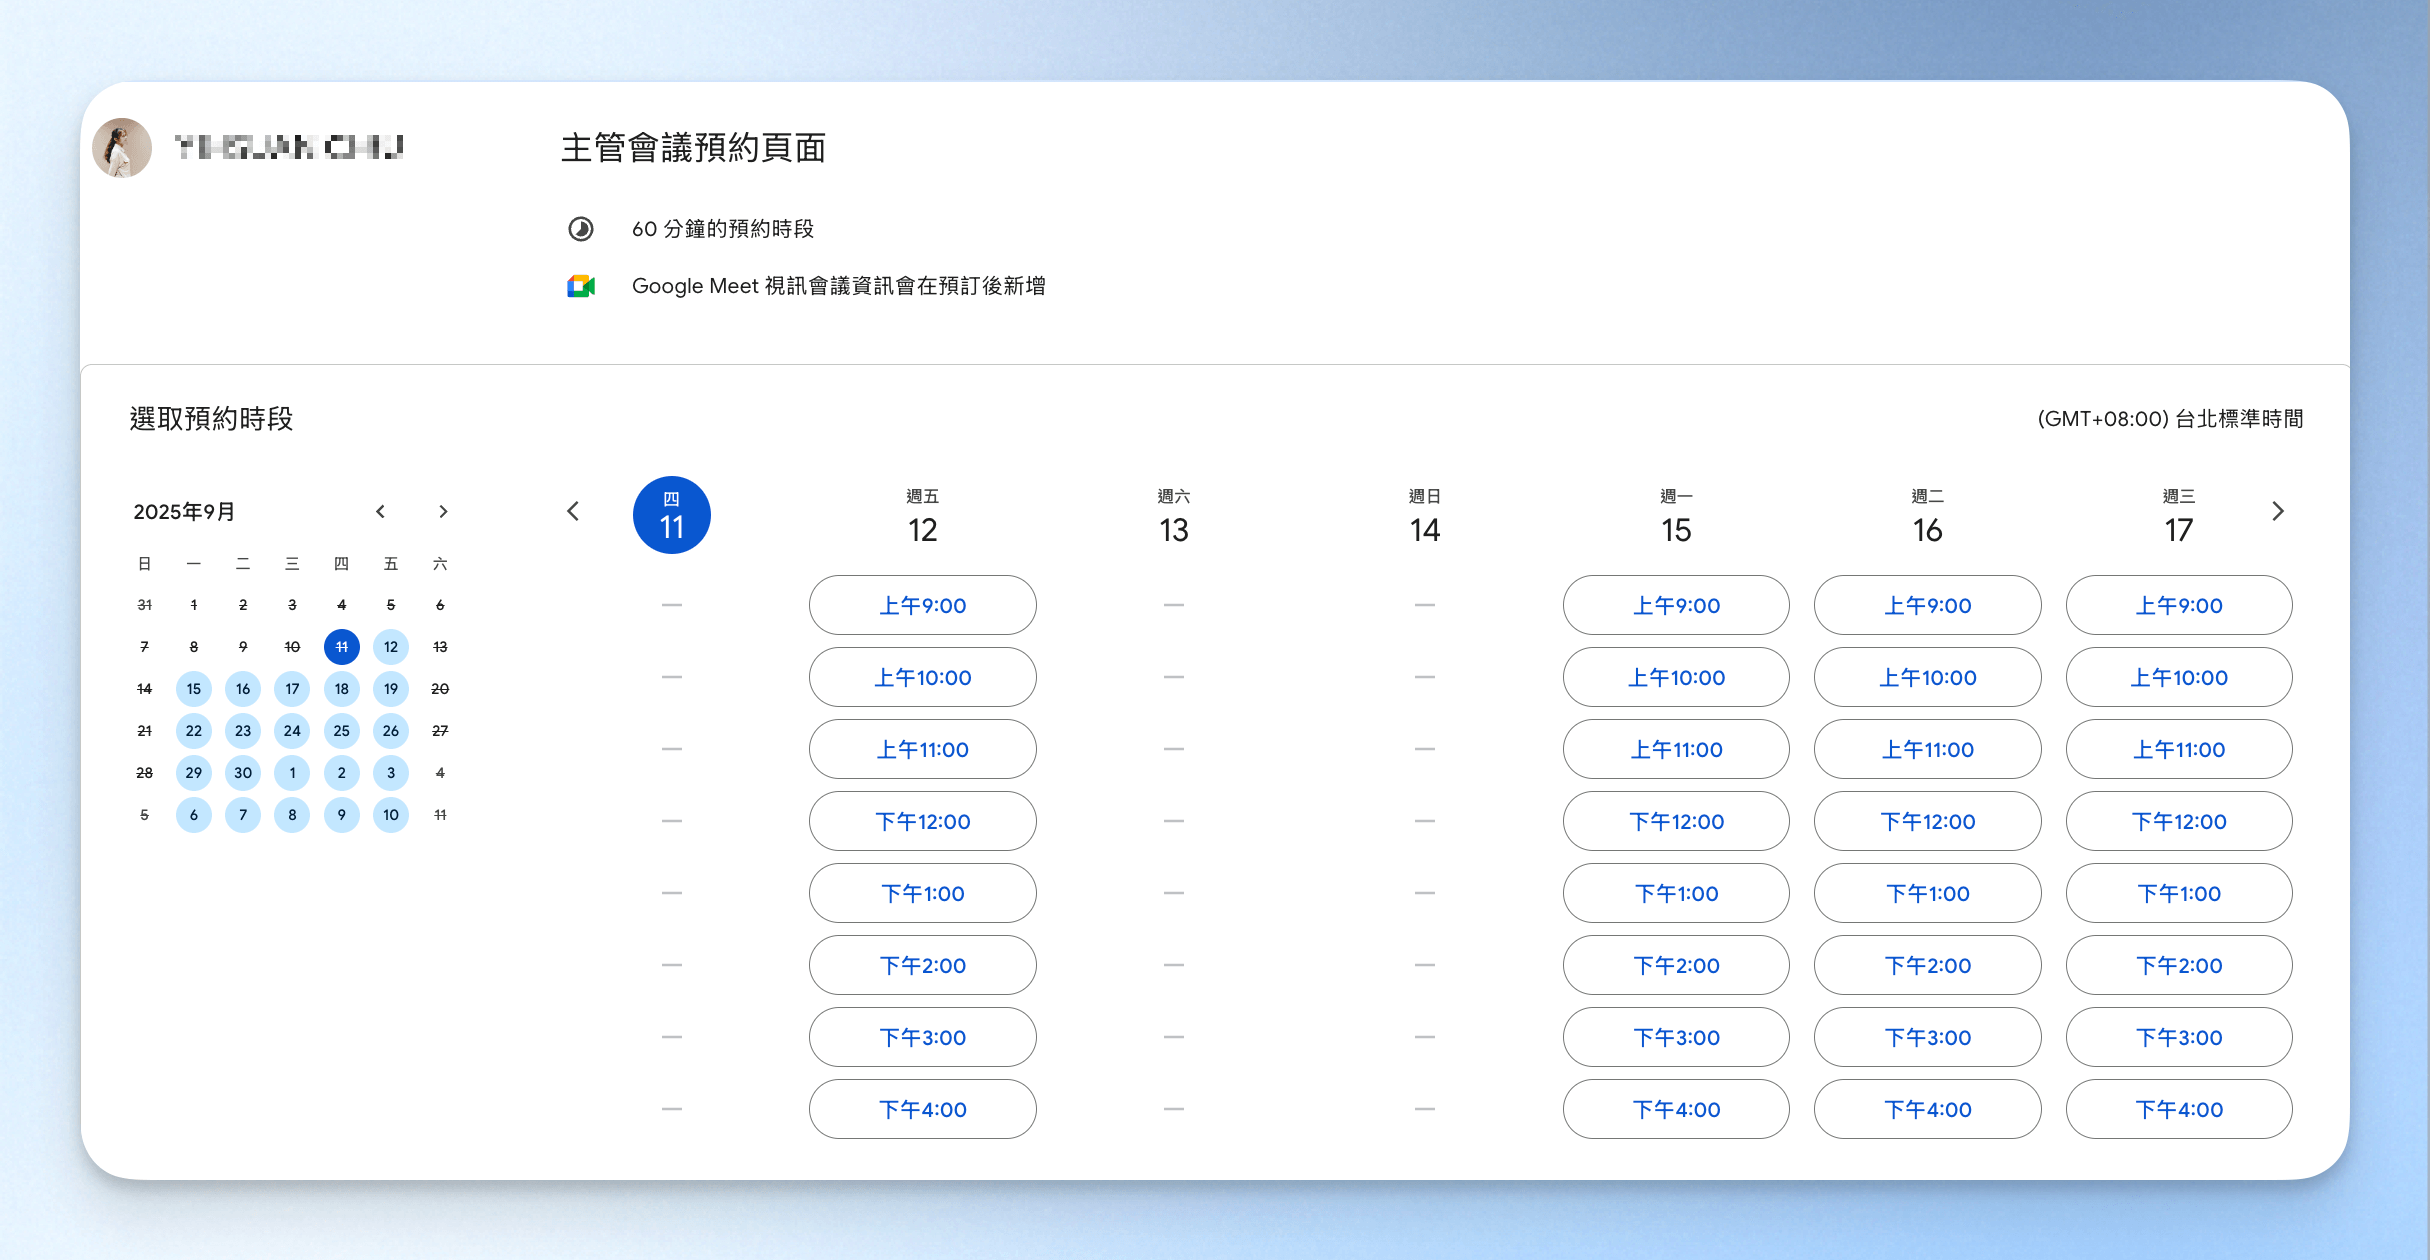This screenshot has height=1260, width=2430.
Task: Book Monday 15 slot at 下午2:00
Action: pyautogui.click(x=1676, y=965)
